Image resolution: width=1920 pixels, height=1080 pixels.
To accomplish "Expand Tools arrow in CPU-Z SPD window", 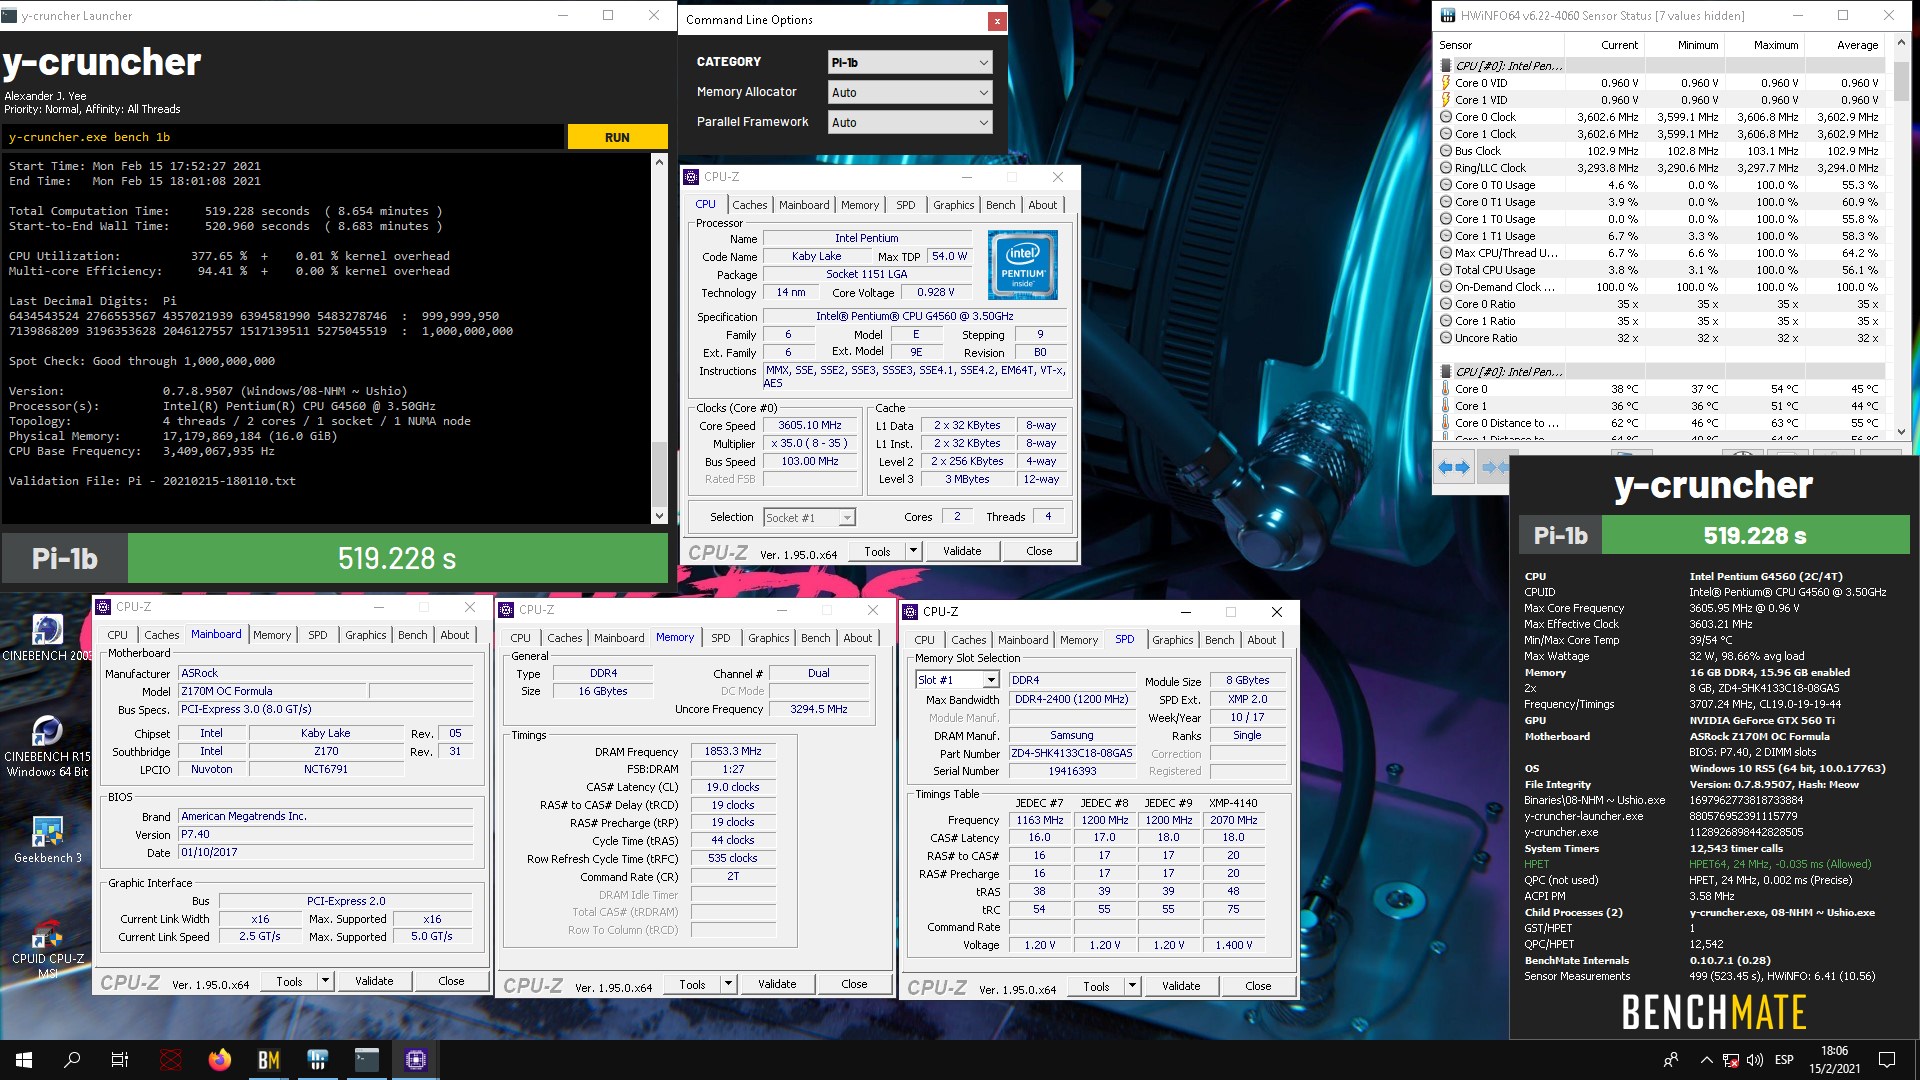I will point(1132,986).
